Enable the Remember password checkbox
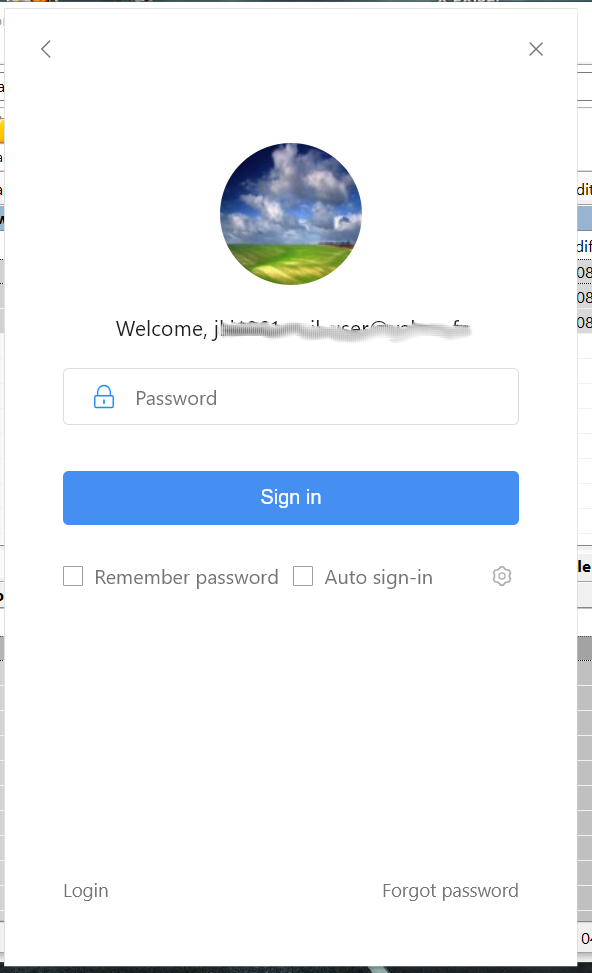The image size is (592, 973). click(73, 576)
